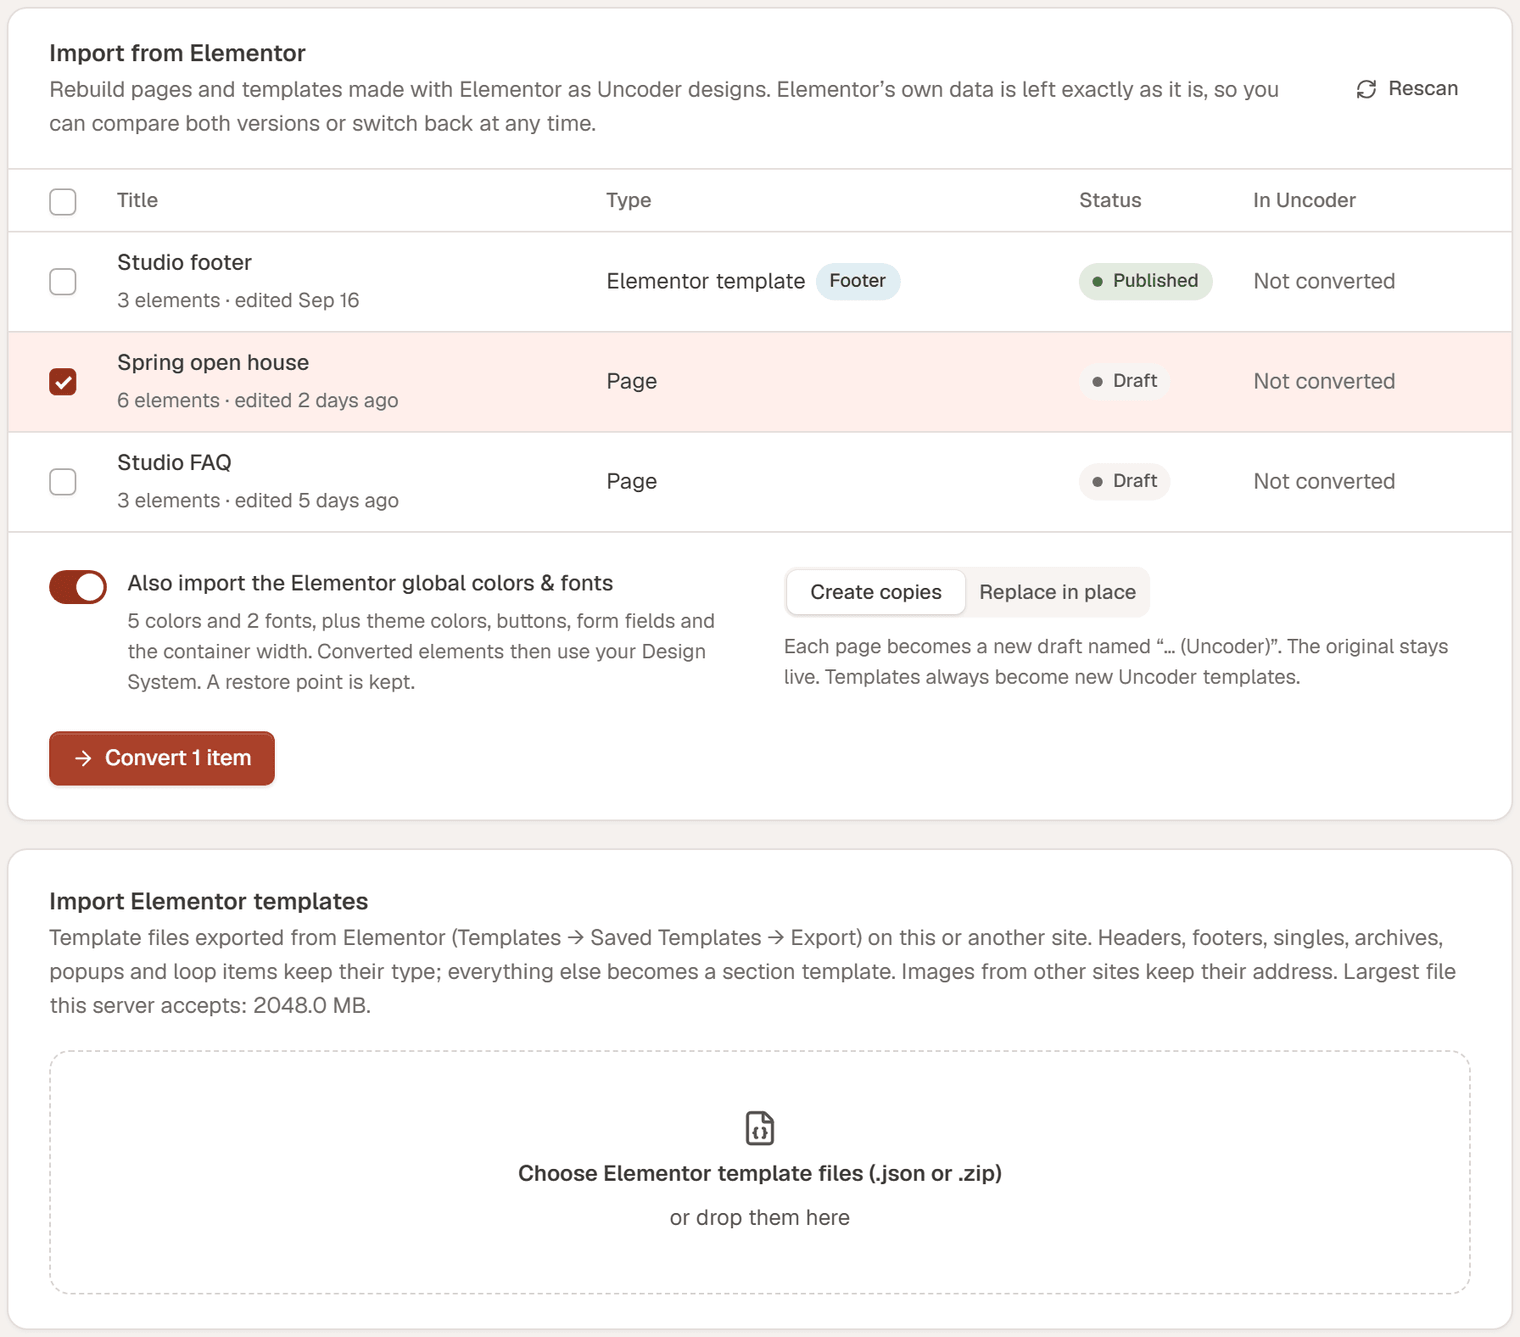Image resolution: width=1520 pixels, height=1337 pixels.
Task: Switch to Replace in place mode
Action: [1057, 592]
